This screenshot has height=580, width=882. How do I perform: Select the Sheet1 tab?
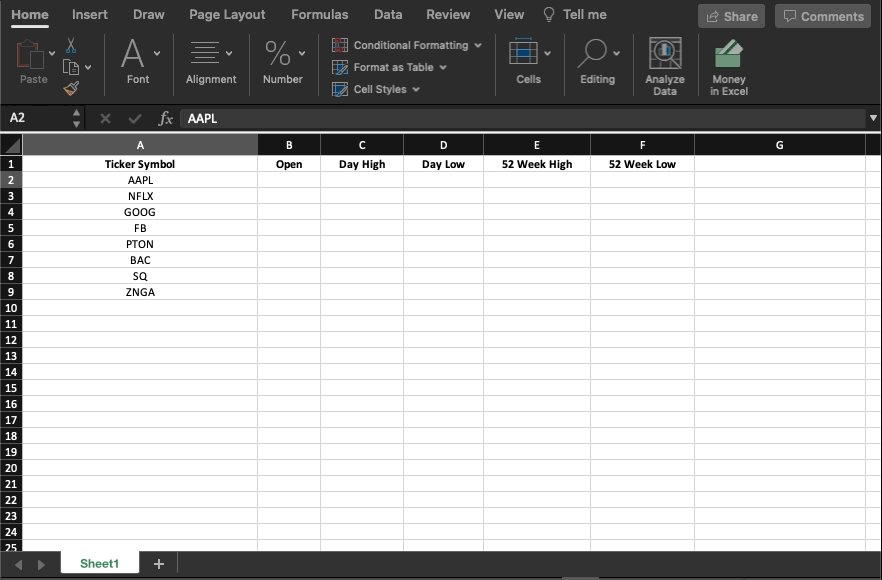(x=100, y=563)
